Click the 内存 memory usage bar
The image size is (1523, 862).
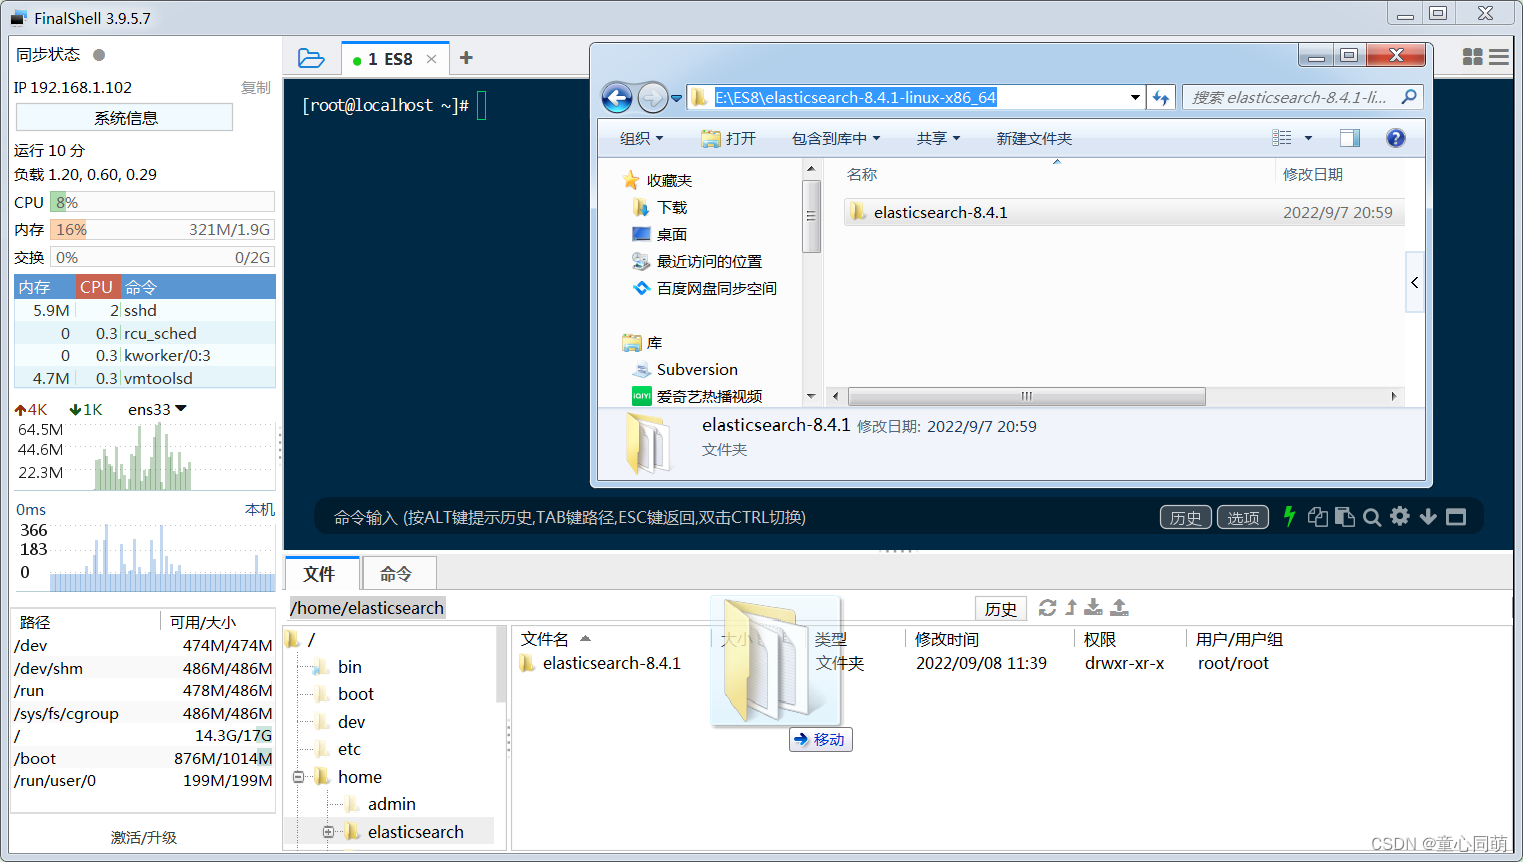coord(162,229)
